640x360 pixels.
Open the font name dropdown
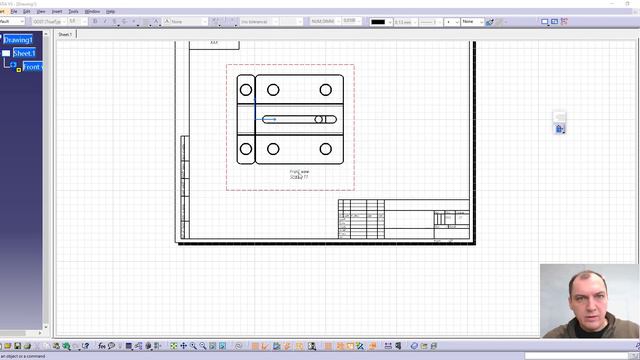click(49, 21)
